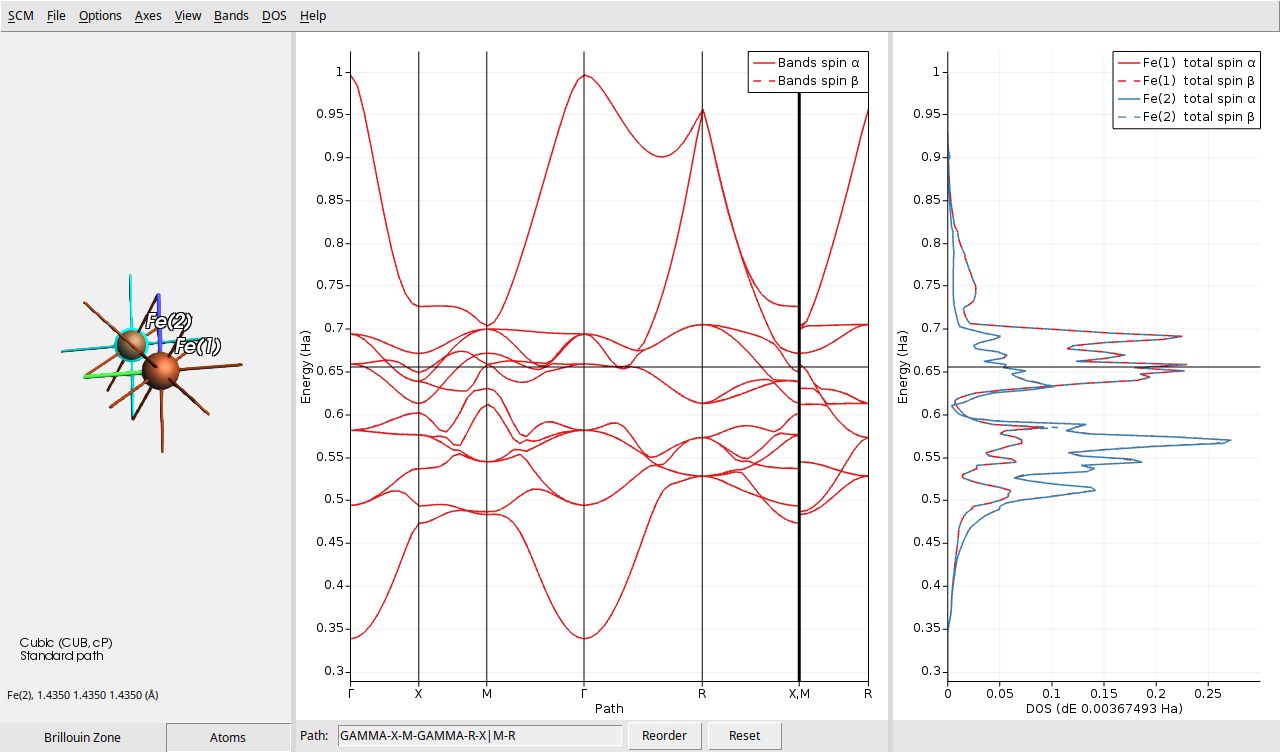Image resolution: width=1280 pixels, height=752 pixels.
Task: Click the Fe(2) coordinates label
Action: pos(83,693)
